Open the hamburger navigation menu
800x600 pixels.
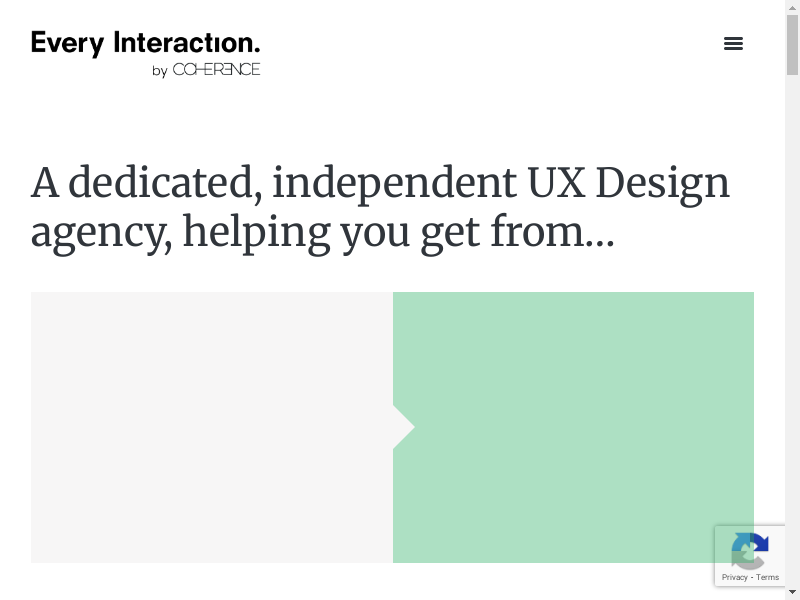[733, 43]
